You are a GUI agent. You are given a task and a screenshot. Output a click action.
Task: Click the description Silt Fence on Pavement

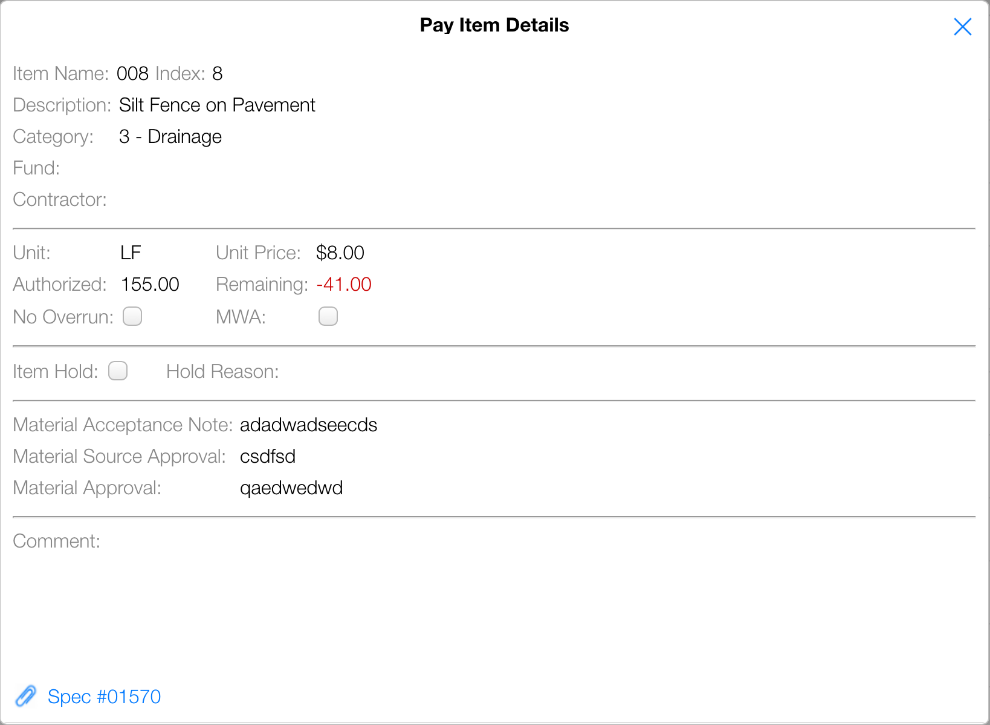[217, 105]
